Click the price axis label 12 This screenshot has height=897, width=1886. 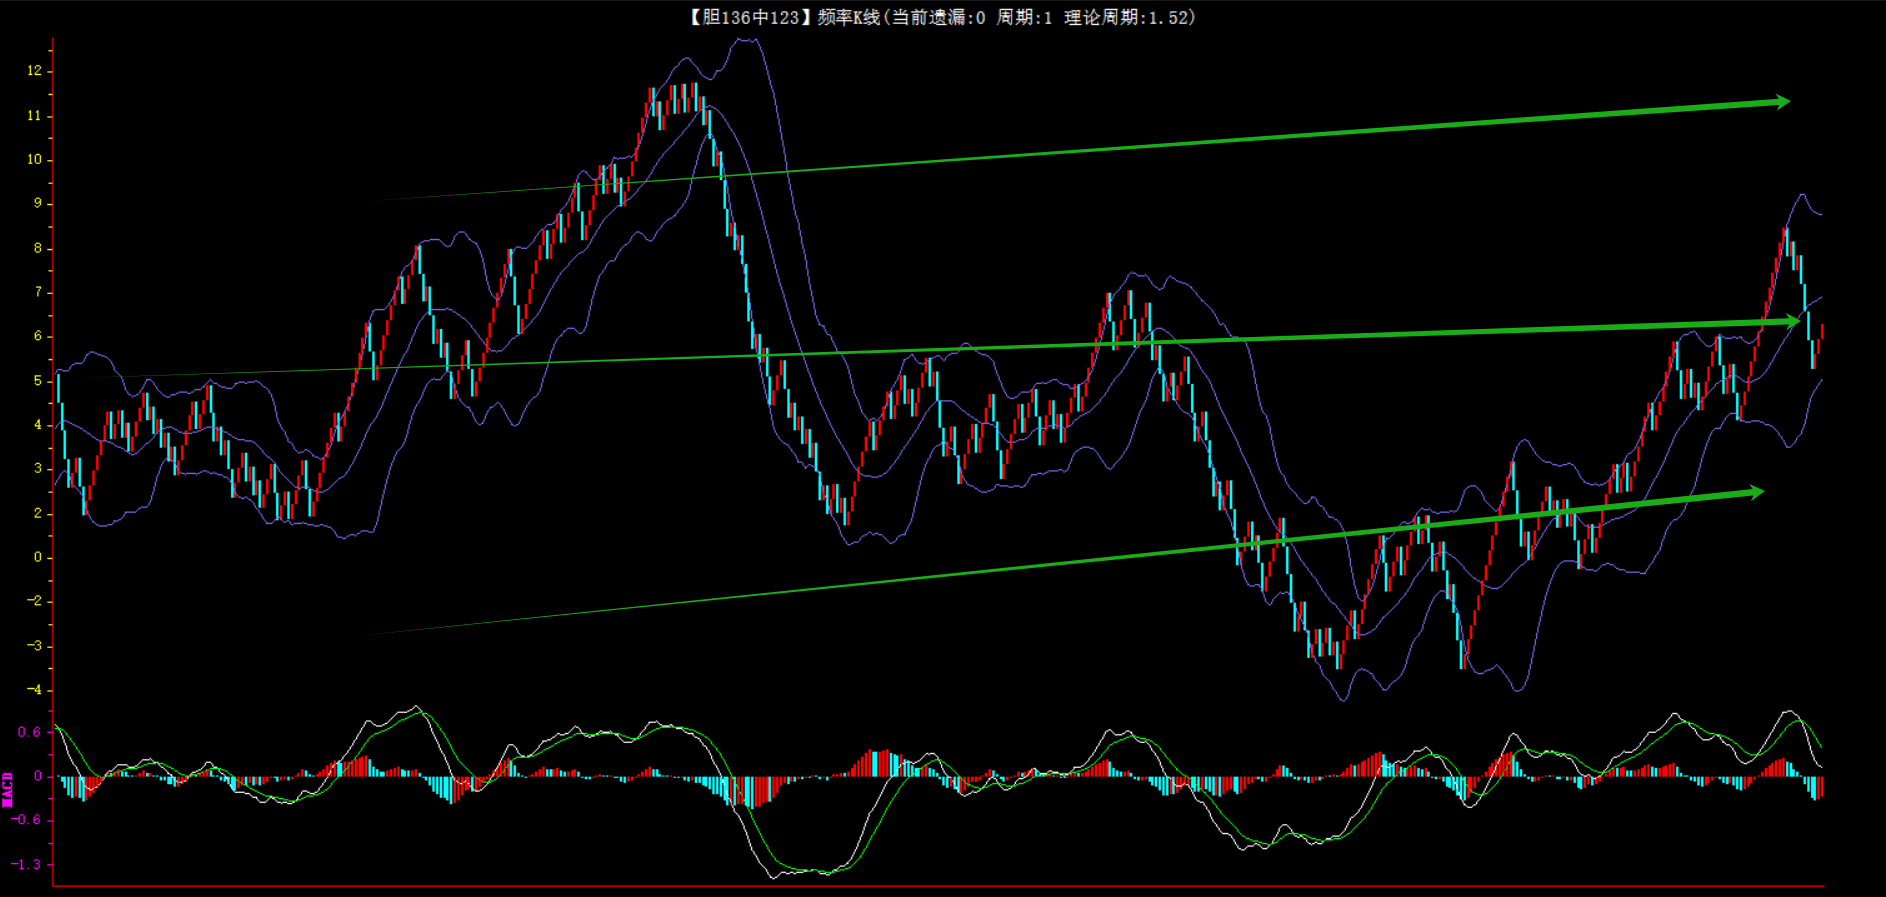click(35, 71)
